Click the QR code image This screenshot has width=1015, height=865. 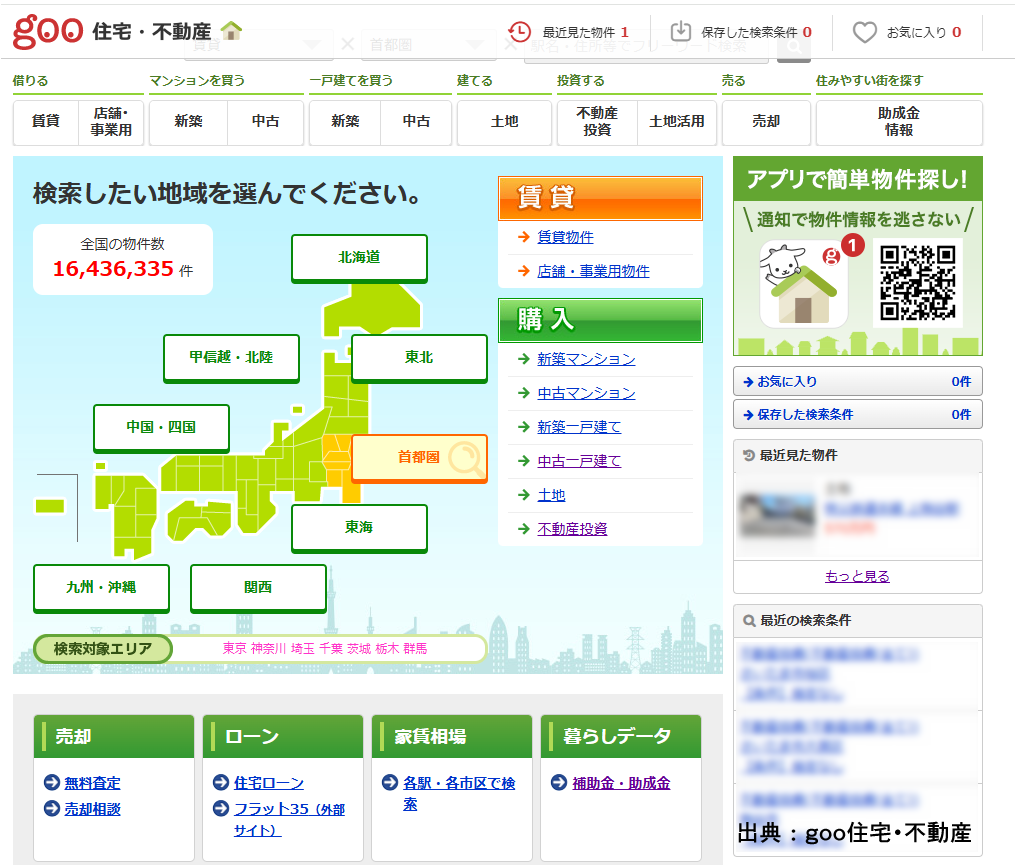click(918, 282)
